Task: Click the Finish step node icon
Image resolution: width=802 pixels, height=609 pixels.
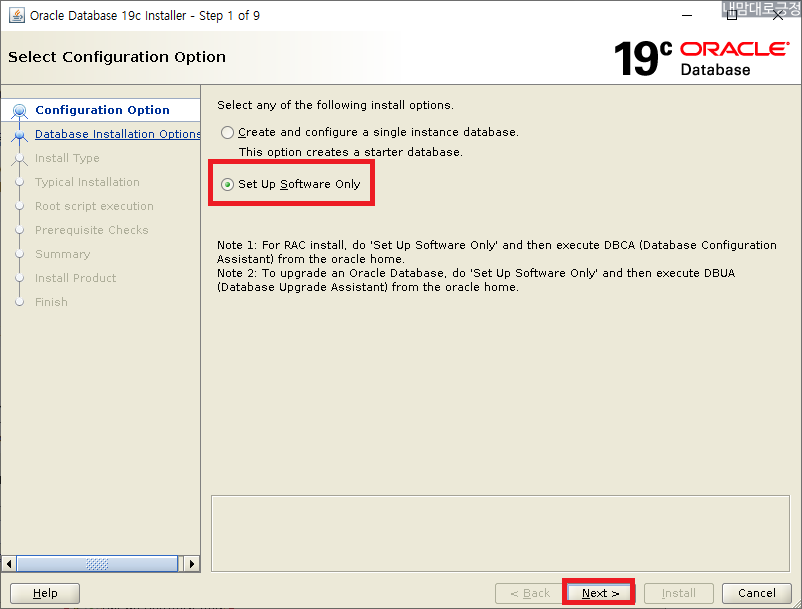Action: pos(19,302)
